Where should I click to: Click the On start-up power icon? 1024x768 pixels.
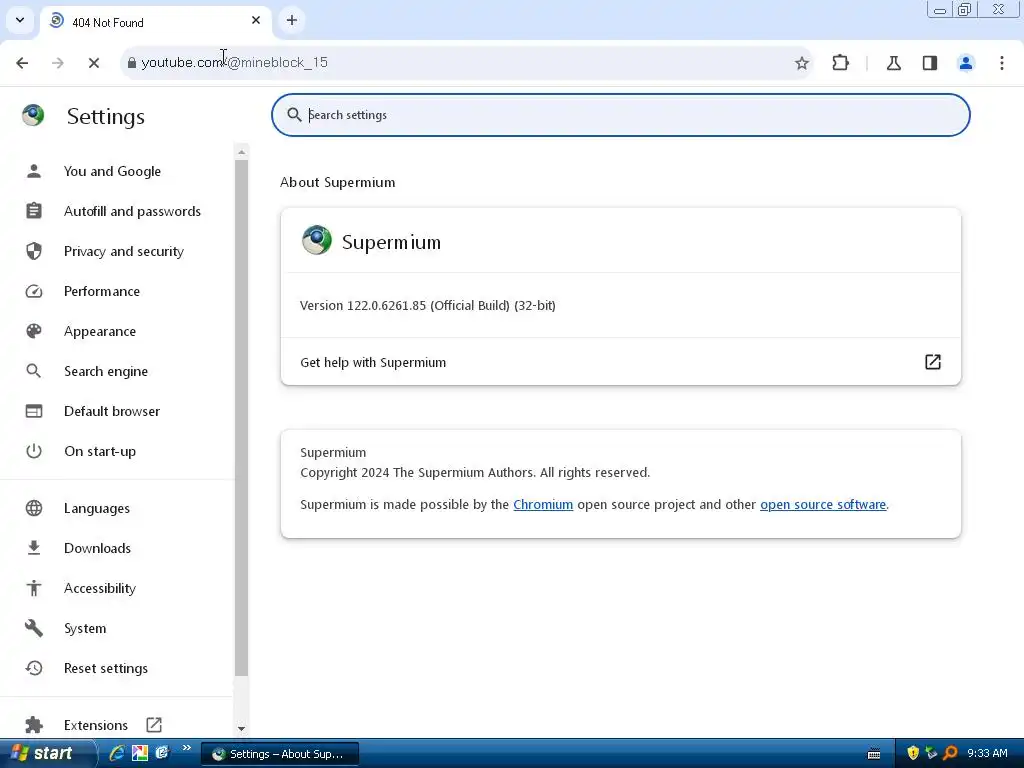pyautogui.click(x=34, y=451)
